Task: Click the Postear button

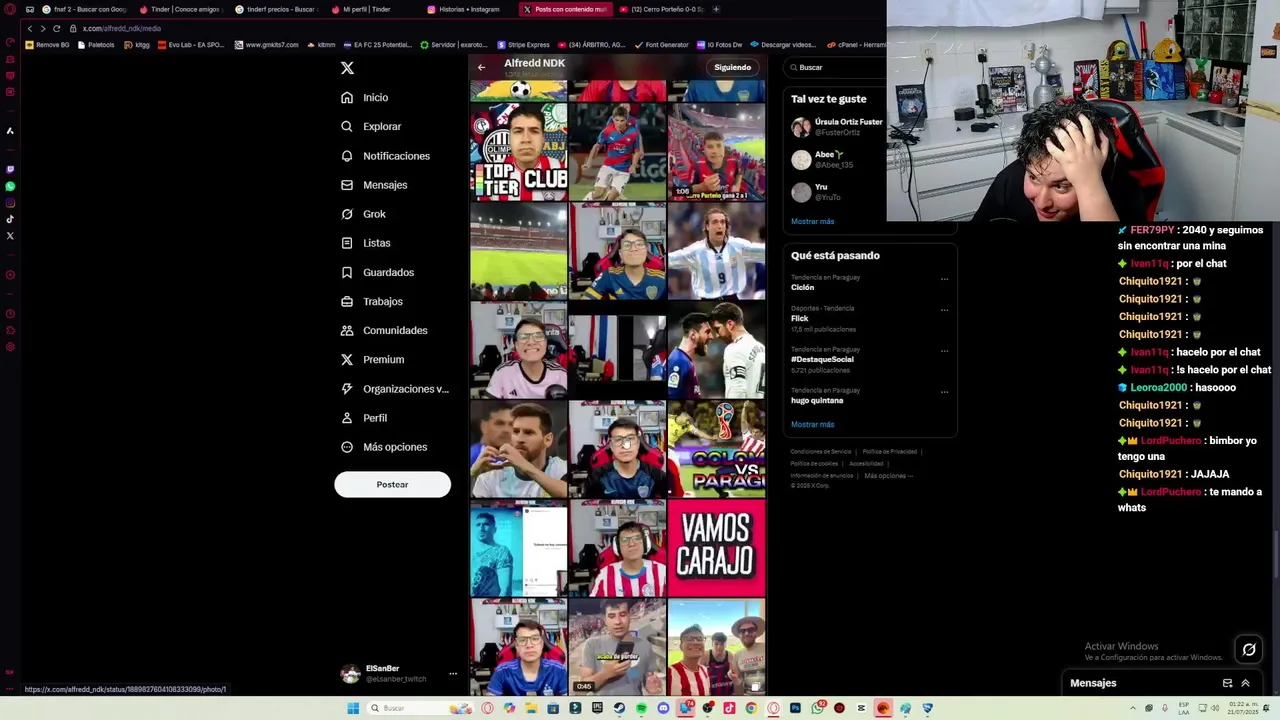Action: click(392, 484)
